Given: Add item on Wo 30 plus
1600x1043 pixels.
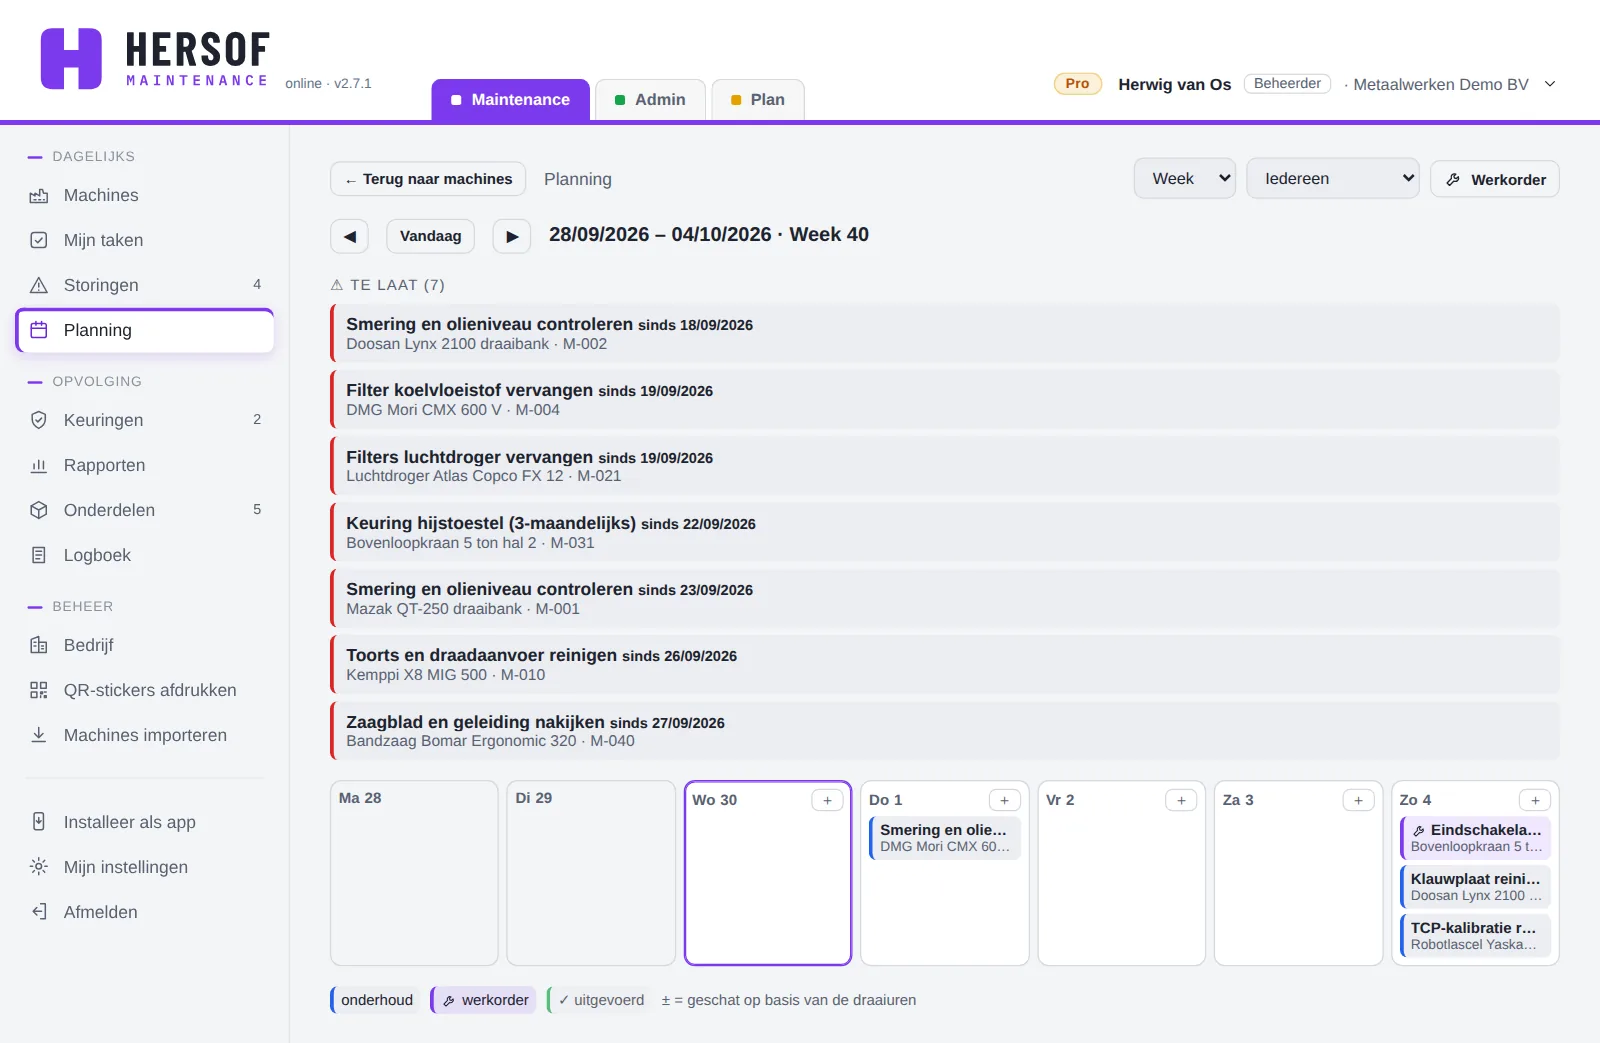Looking at the screenshot, I should (827, 800).
